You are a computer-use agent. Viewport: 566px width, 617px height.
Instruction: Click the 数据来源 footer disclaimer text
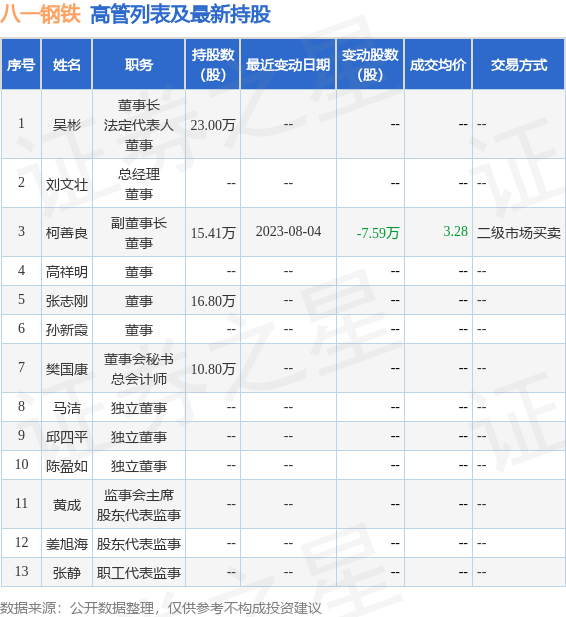[161, 608]
